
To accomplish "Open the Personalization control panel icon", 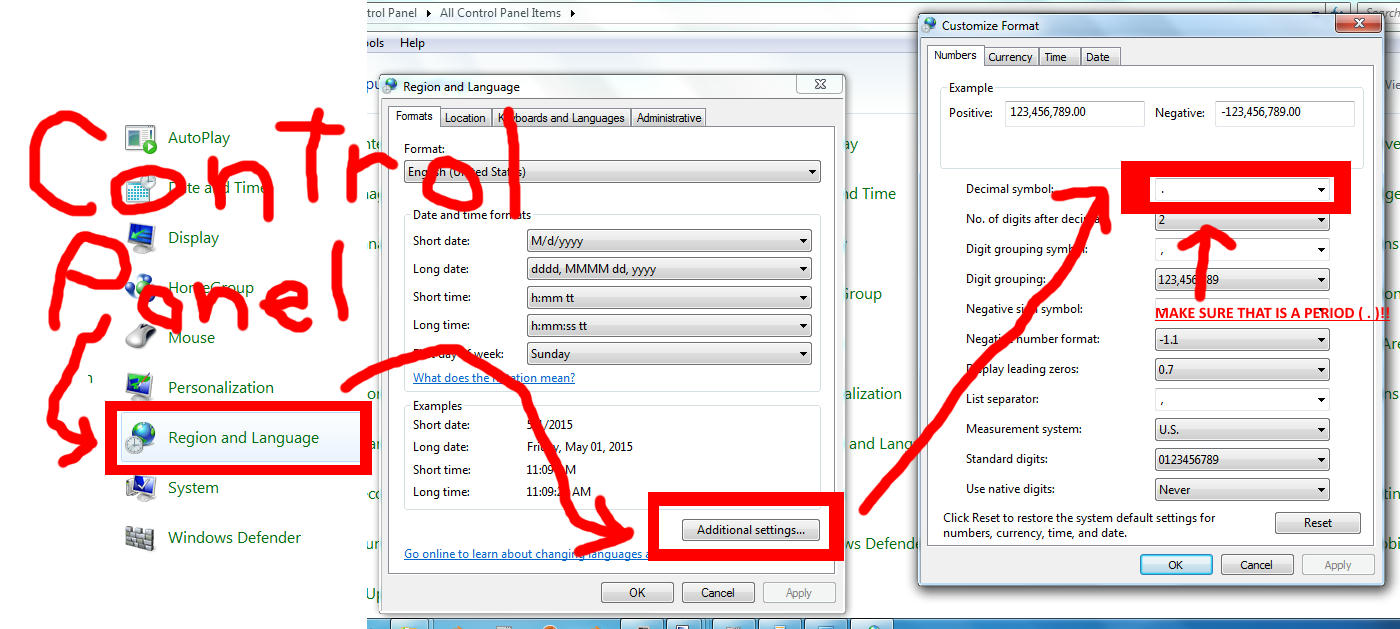I will tap(141, 388).
